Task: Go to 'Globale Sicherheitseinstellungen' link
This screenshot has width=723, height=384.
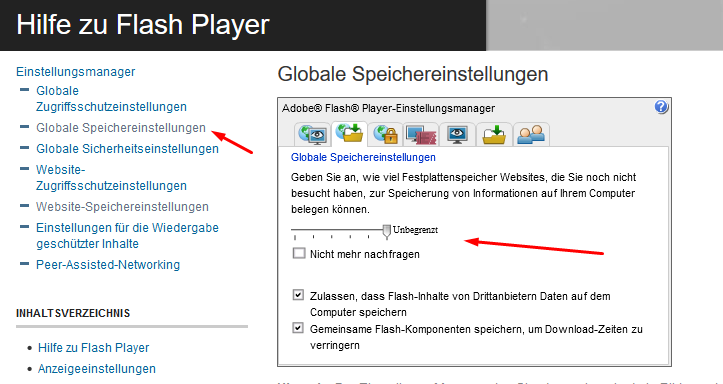Action: 127,149
